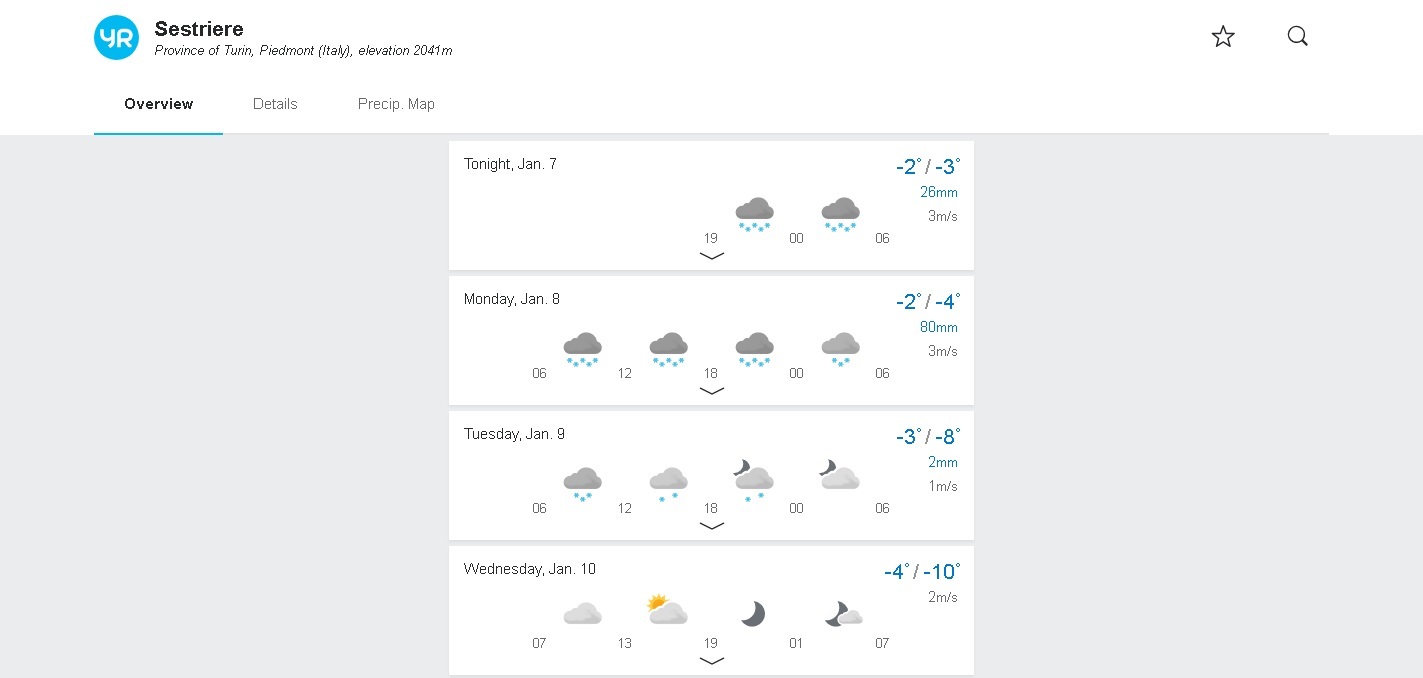Click Monday's 80mm precipitation value
This screenshot has width=1423, height=678.
pos(939,327)
